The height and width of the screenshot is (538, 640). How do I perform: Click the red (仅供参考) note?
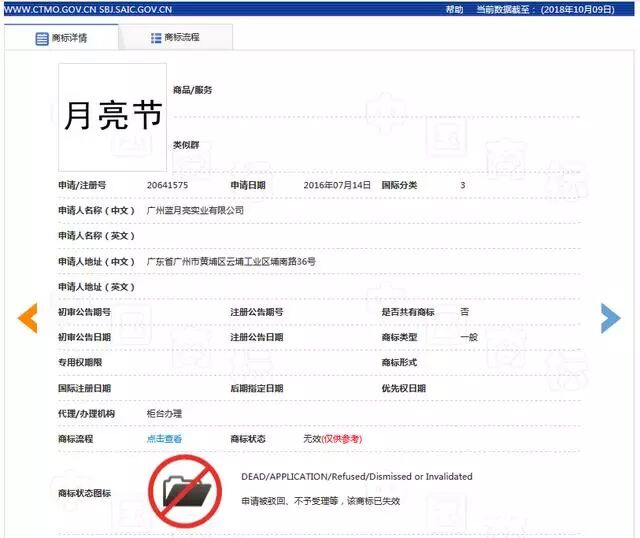342,439
